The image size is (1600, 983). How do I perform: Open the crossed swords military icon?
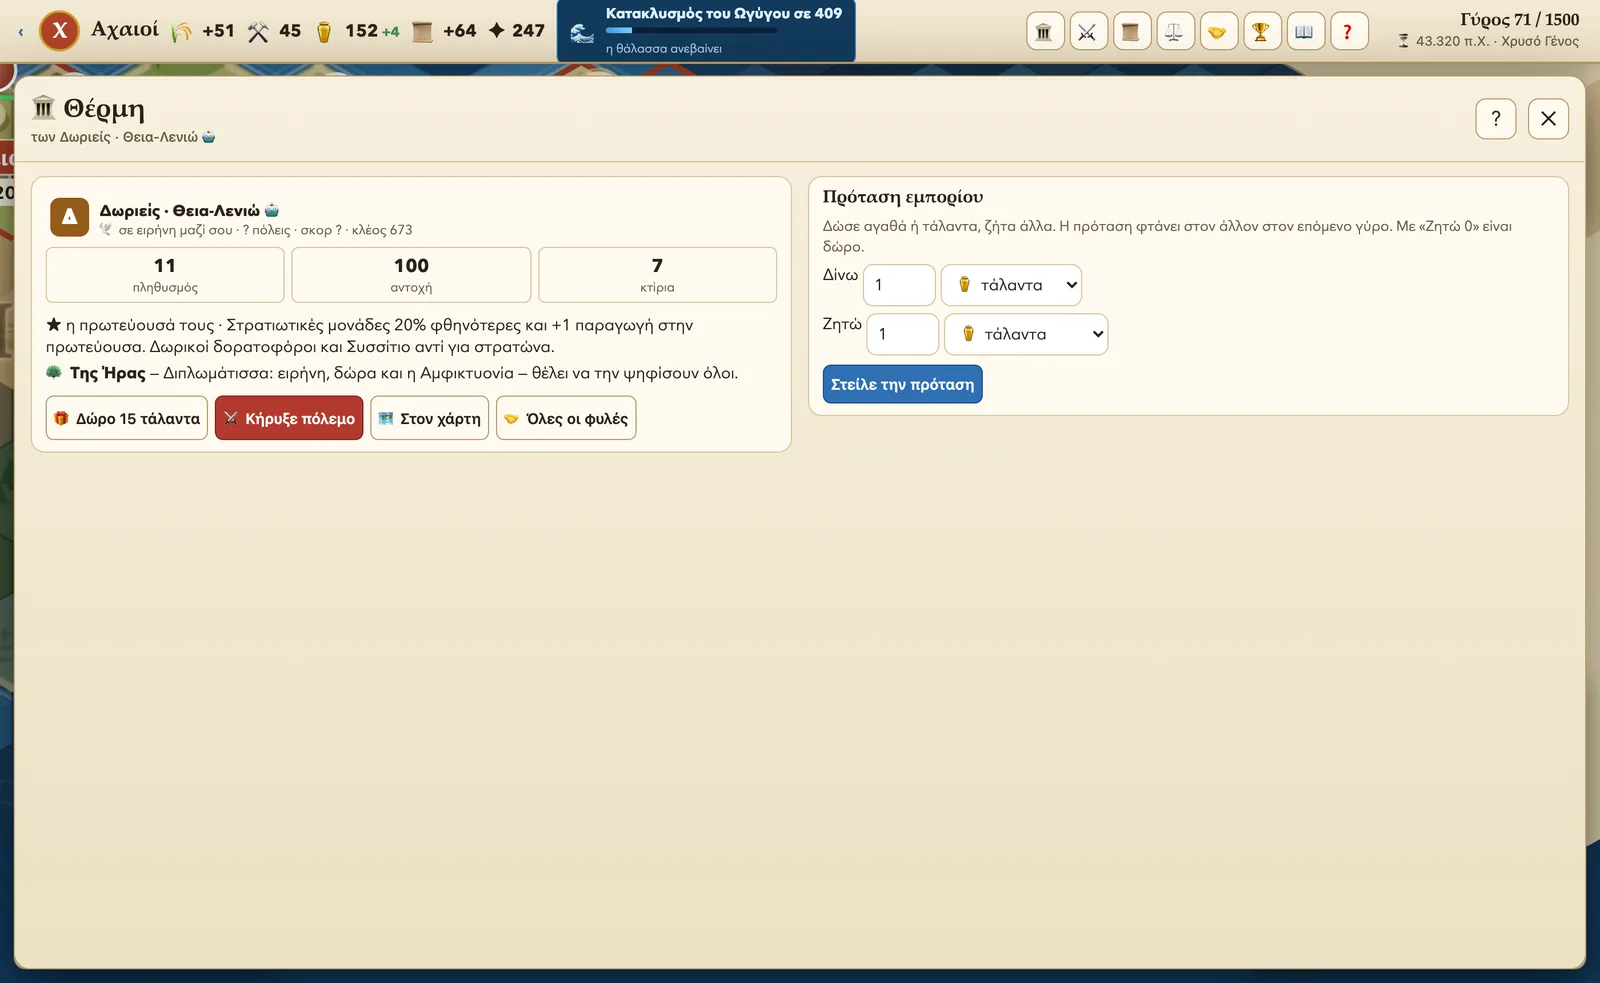[1087, 32]
